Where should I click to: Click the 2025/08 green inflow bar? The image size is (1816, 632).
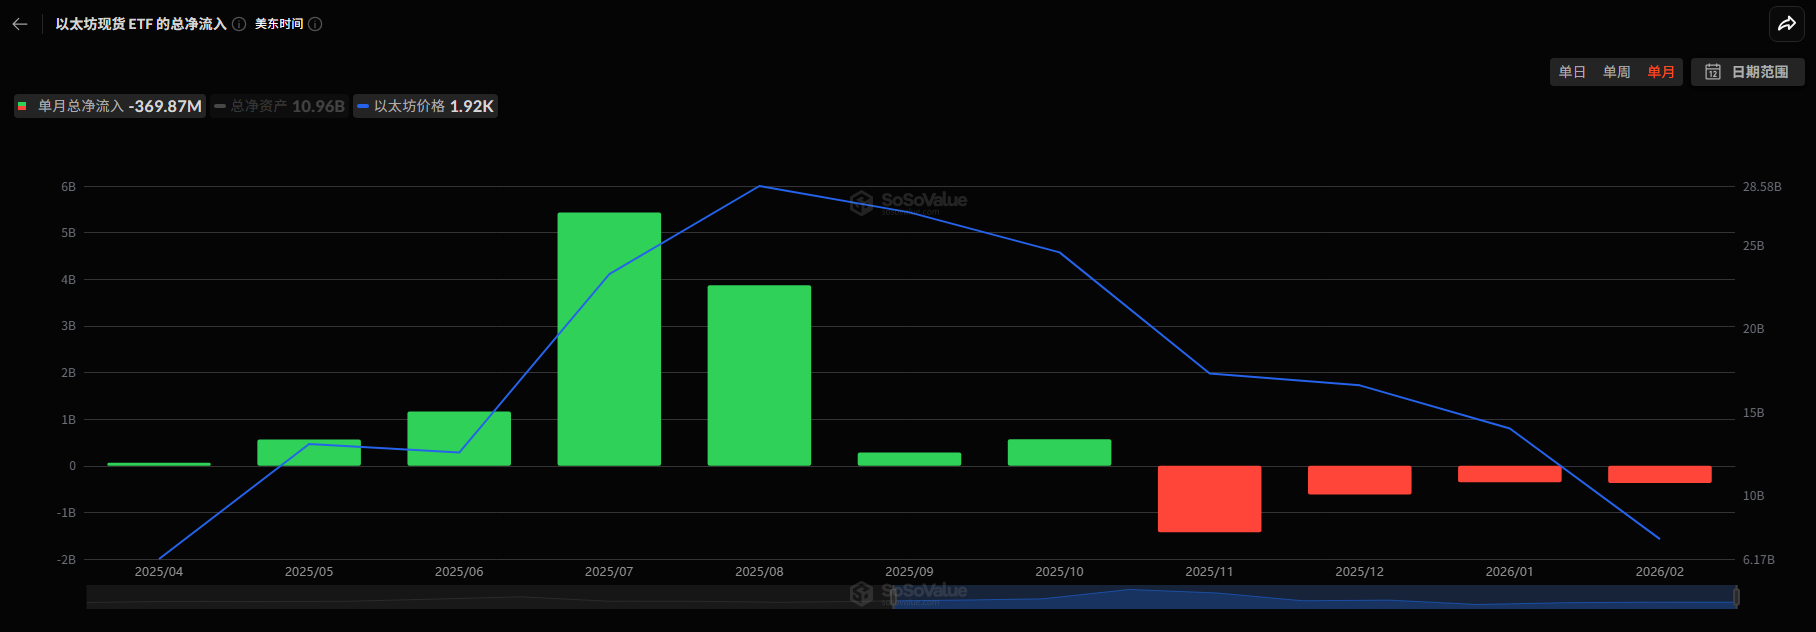[x=759, y=376]
